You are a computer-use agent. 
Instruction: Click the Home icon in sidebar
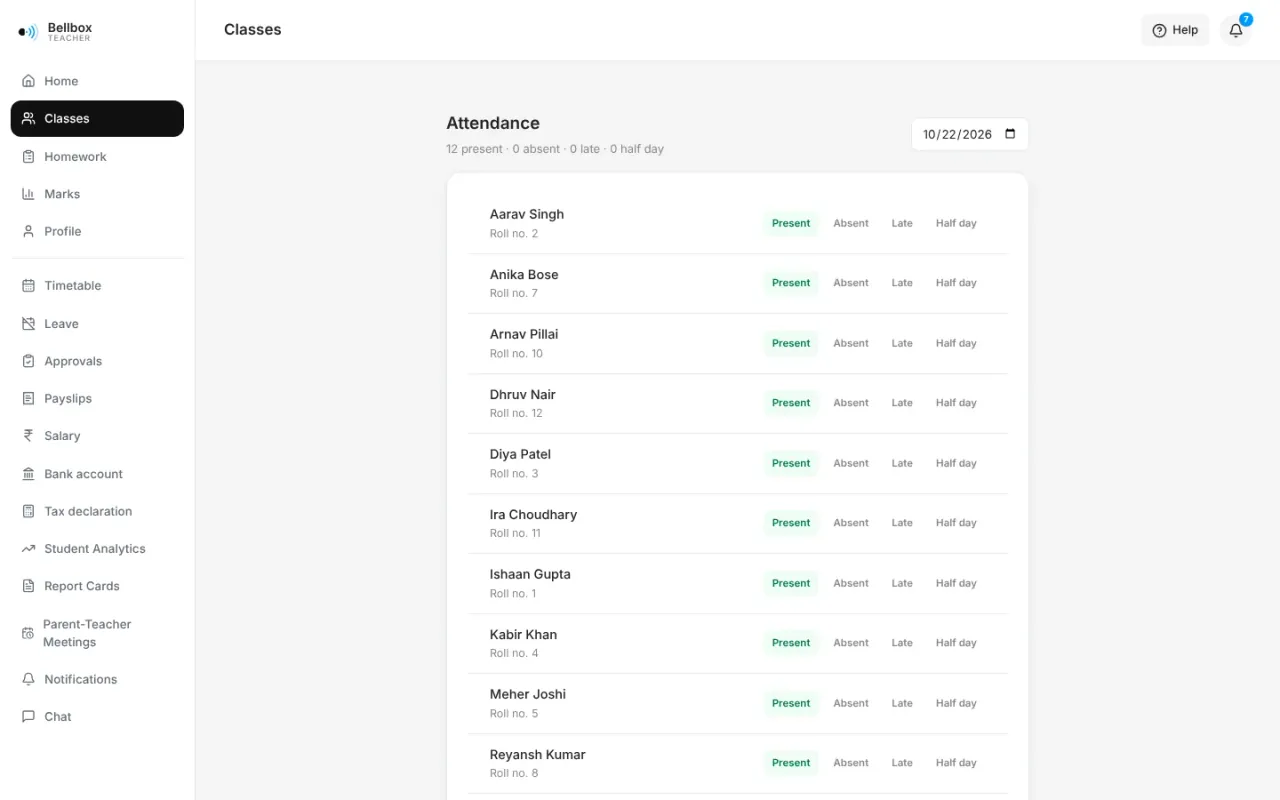point(28,81)
